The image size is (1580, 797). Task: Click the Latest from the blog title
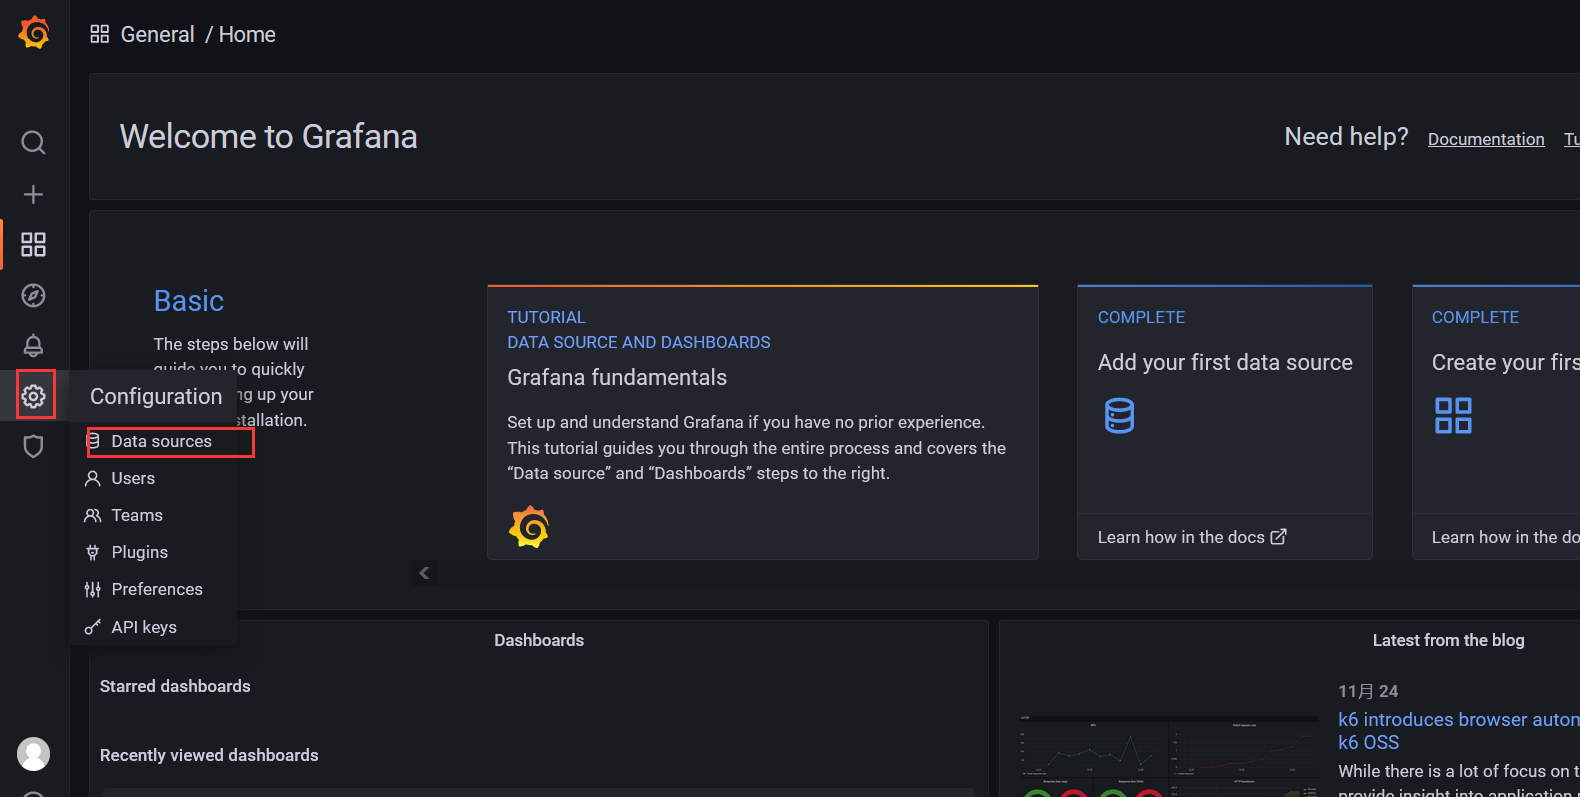1448,640
